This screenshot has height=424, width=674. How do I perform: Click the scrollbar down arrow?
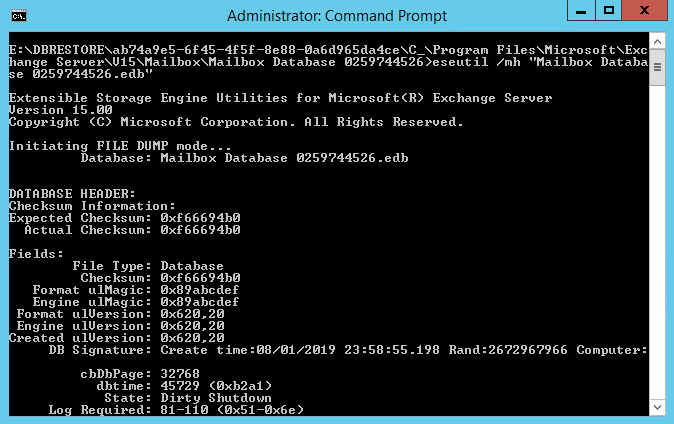point(657,407)
